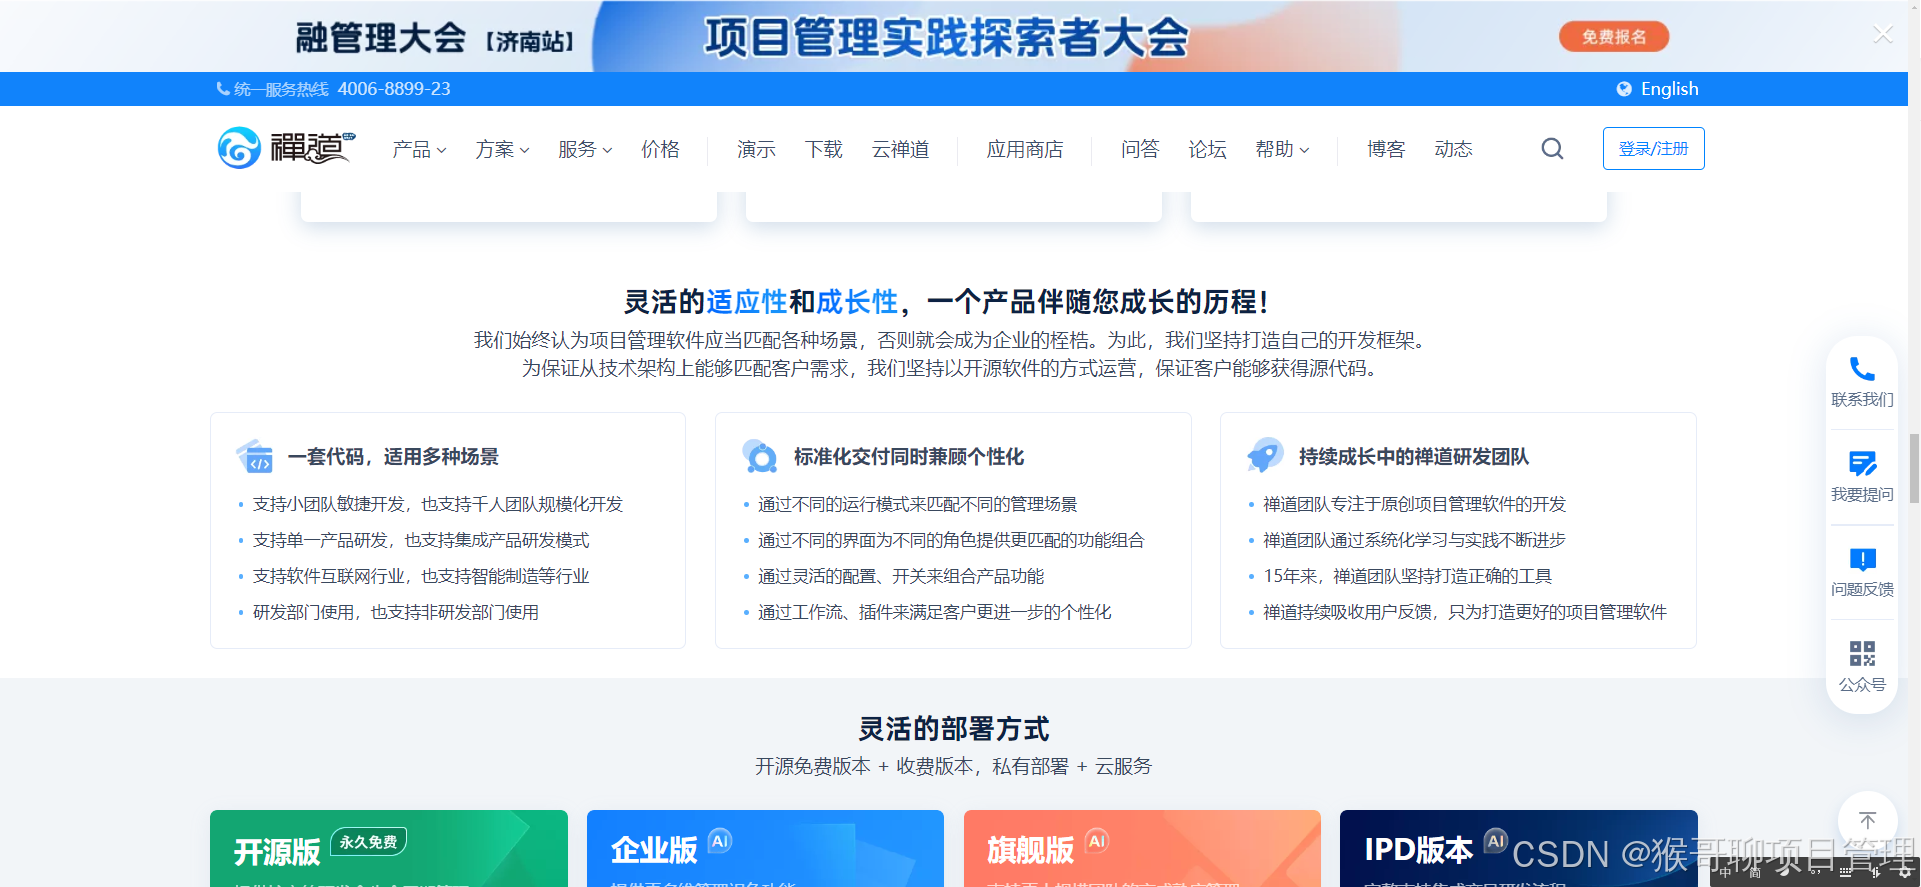Viewport: 1921px width, 887px height.
Task: Click bullet 通过工作流、插件来满足客户更进一步的个性化
Action: coord(934,612)
